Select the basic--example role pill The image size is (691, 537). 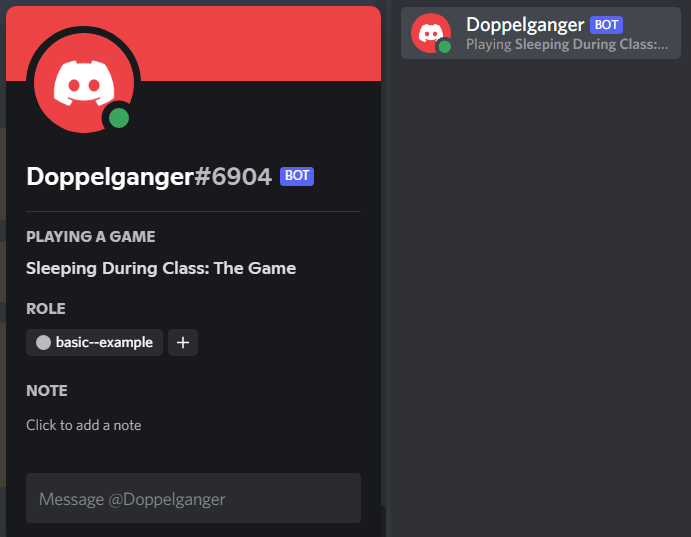pyautogui.click(x=94, y=342)
